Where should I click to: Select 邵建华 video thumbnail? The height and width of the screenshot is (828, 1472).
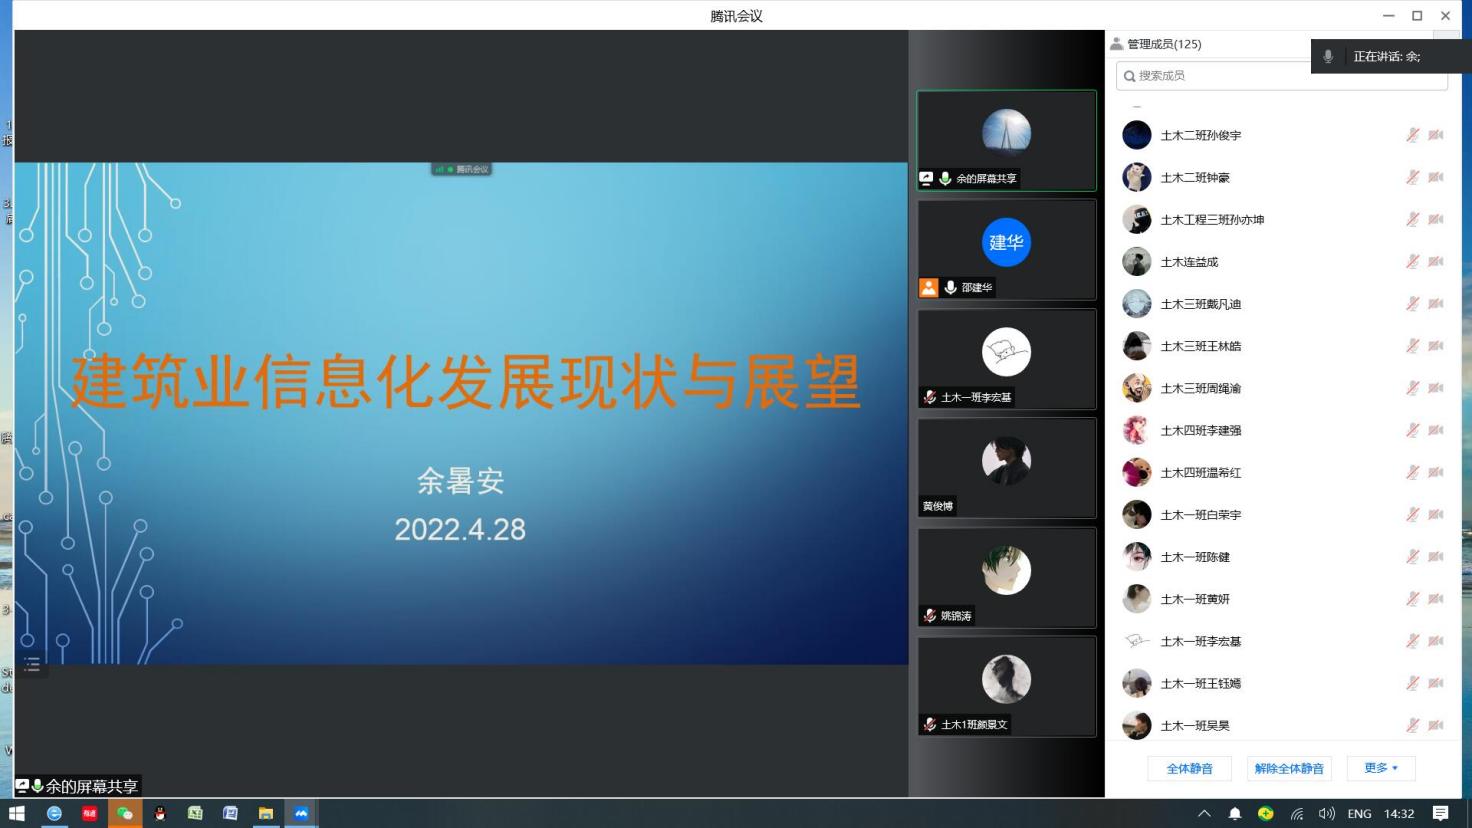tap(1006, 249)
